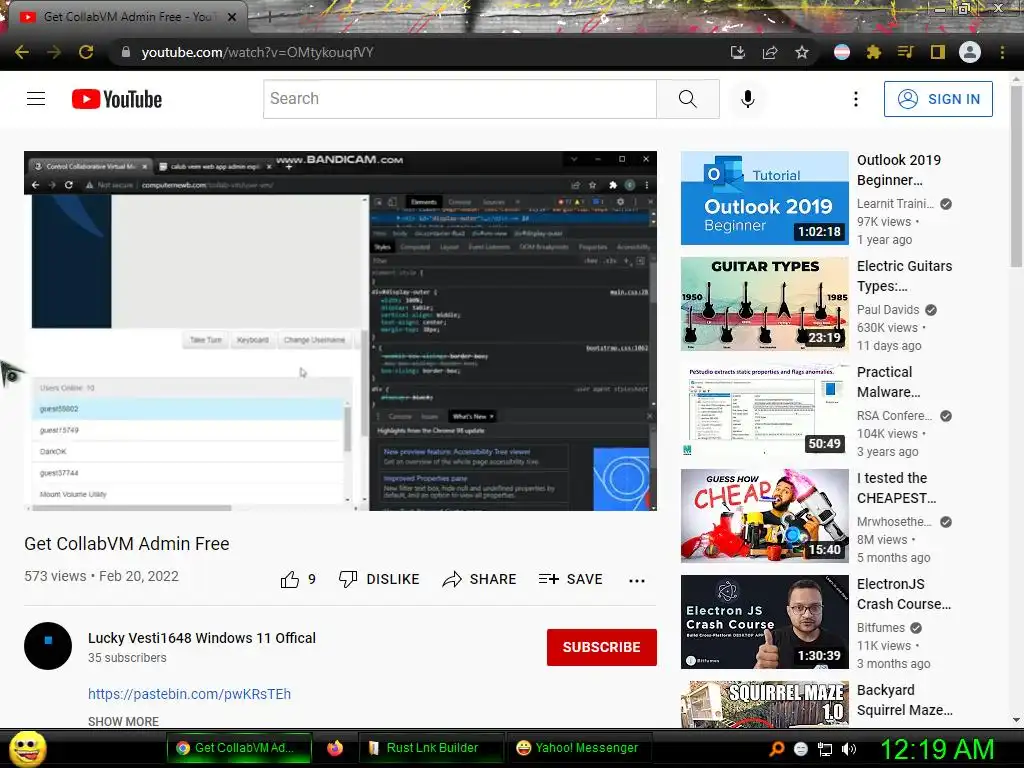Click the Paul Davids channel name
1024x768 pixels.
[888, 310]
